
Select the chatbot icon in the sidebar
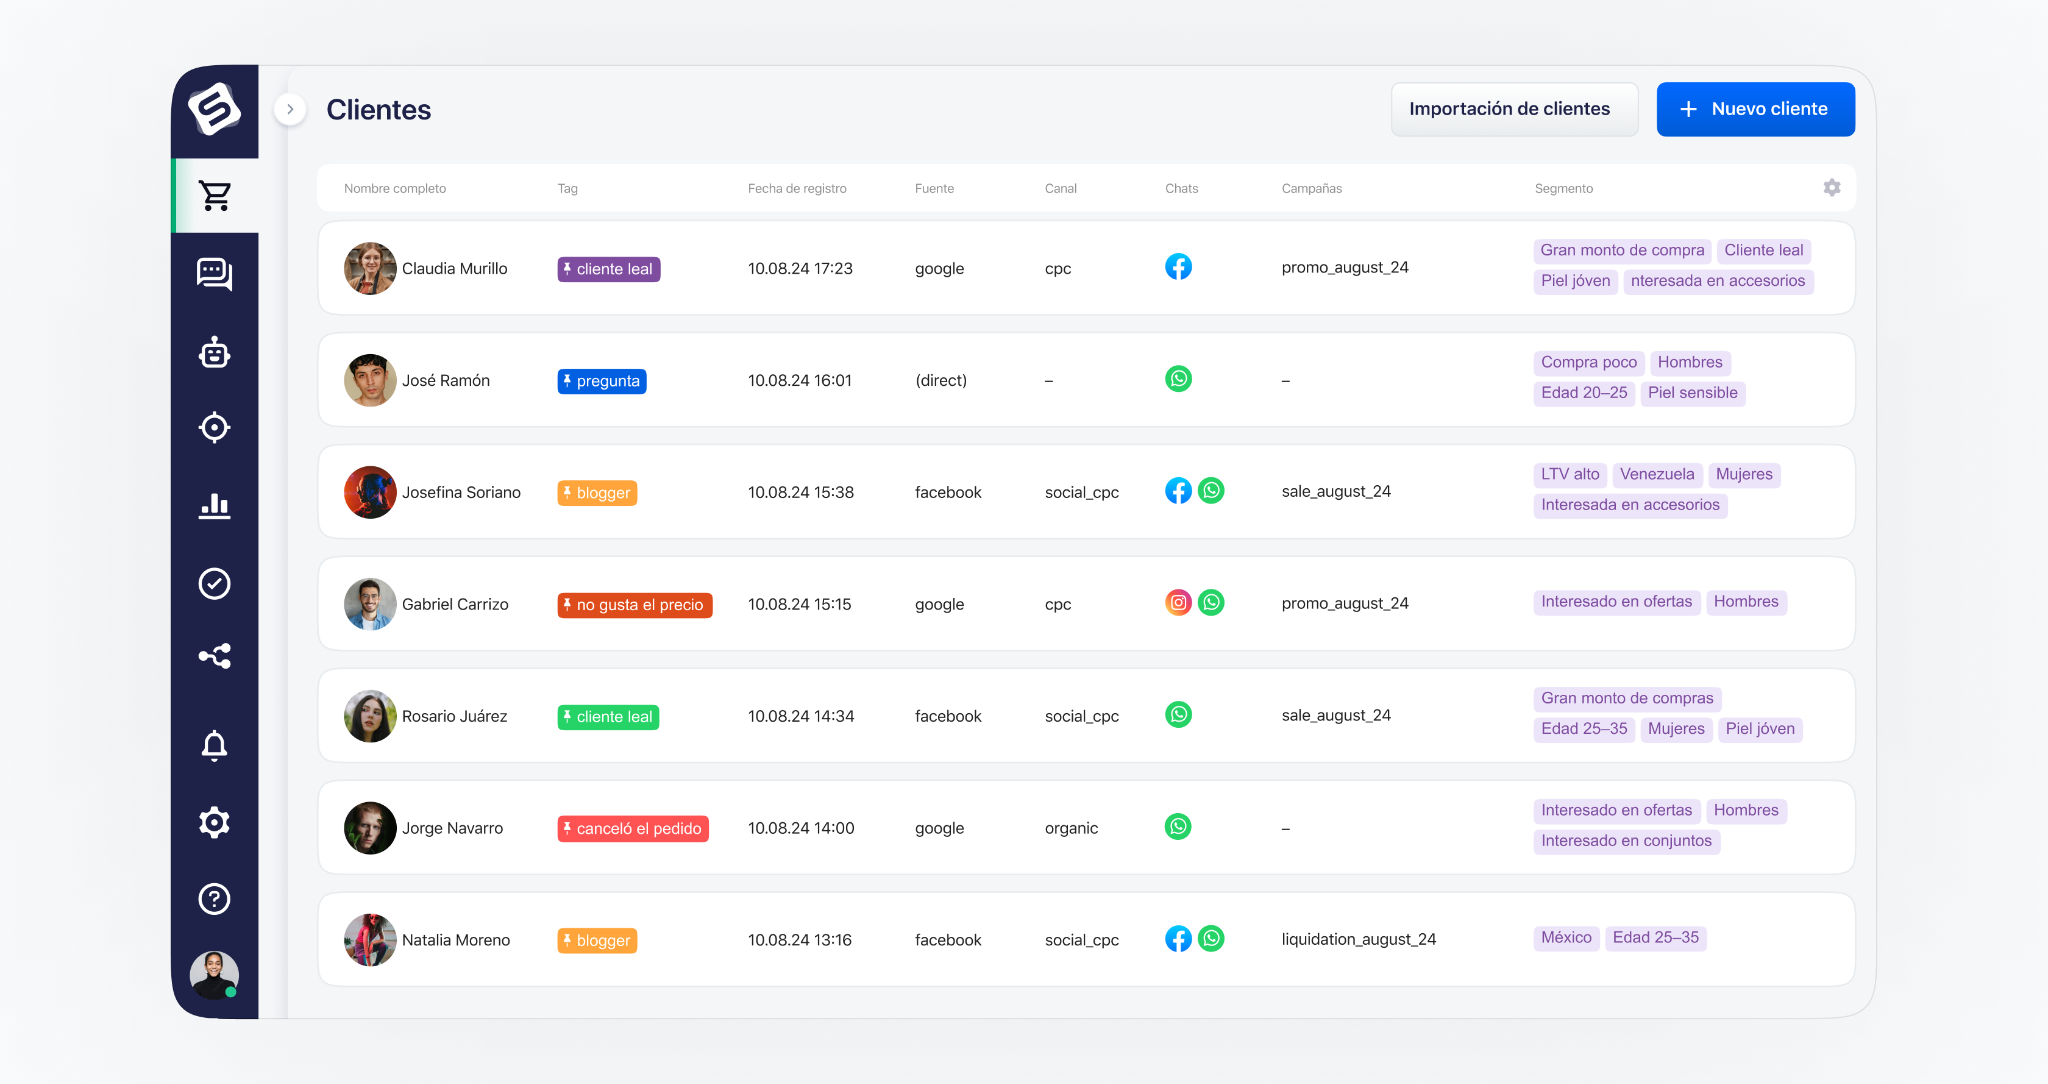(x=214, y=353)
